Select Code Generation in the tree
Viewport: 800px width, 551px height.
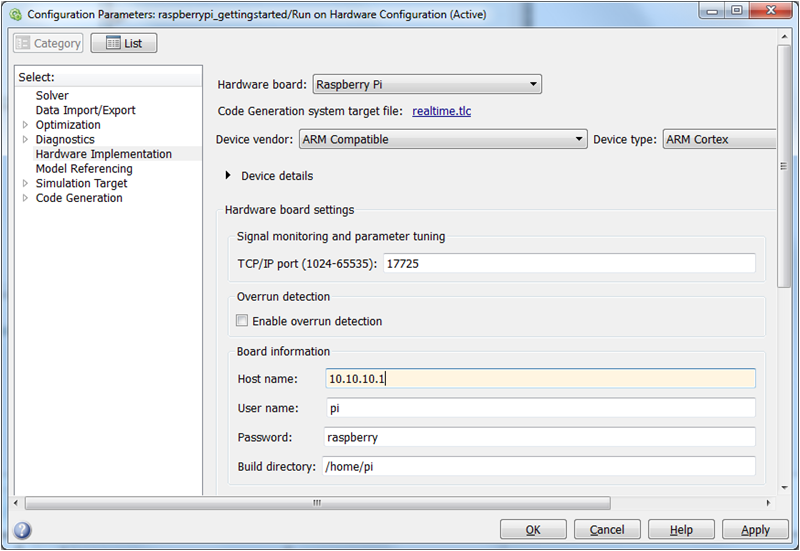79,198
